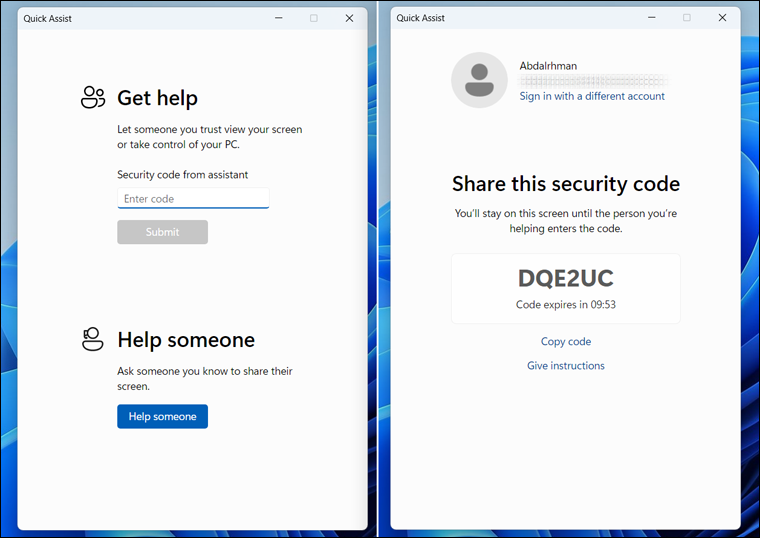Click the Help someone section heading

pyautogui.click(x=186, y=340)
